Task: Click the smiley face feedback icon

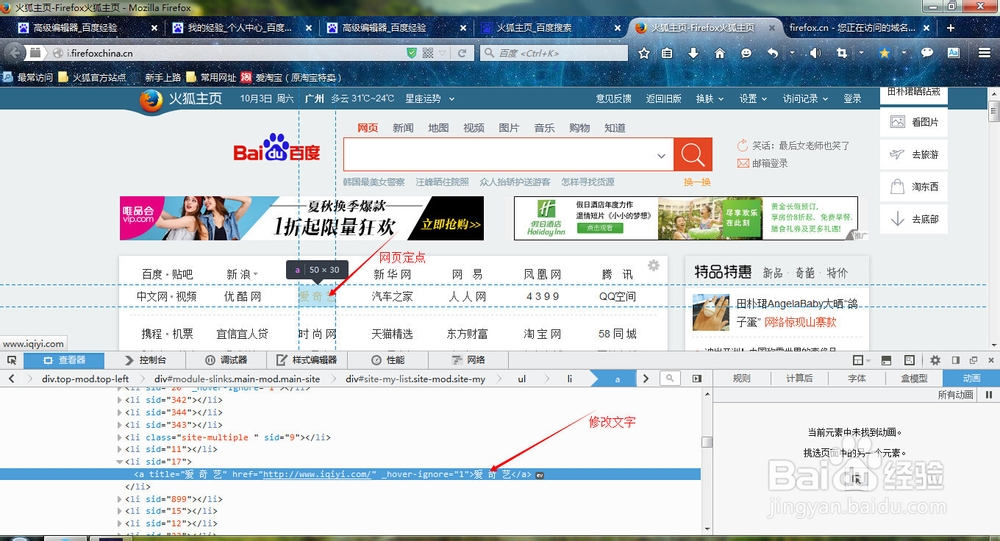Action: coord(746,53)
